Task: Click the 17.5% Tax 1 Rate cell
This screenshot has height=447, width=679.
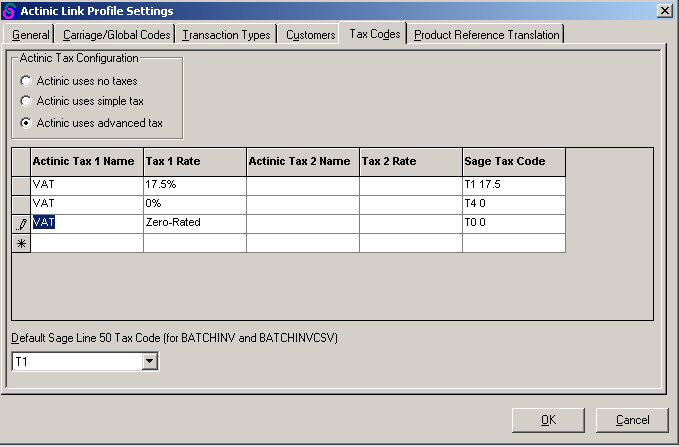Action: 195,185
